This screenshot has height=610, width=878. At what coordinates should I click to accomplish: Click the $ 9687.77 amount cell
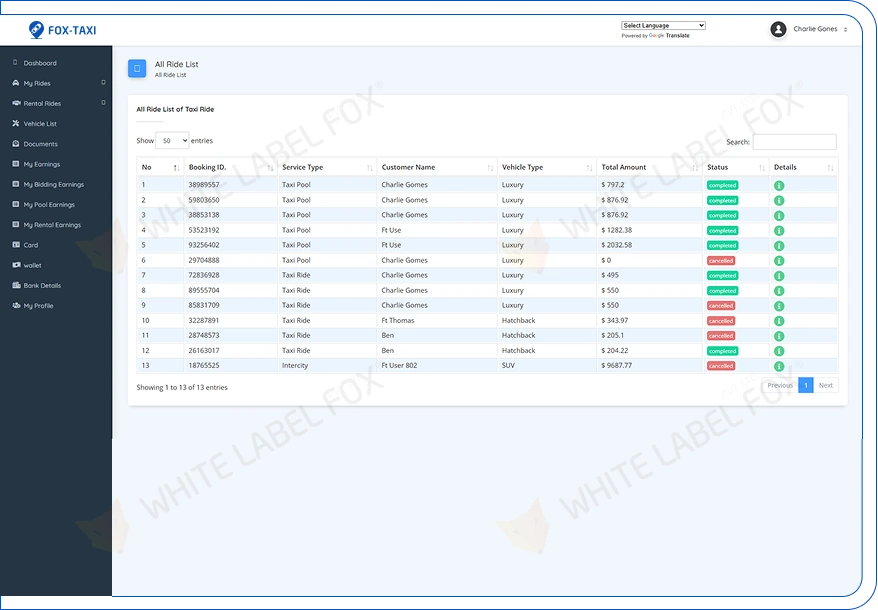point(649,366)
